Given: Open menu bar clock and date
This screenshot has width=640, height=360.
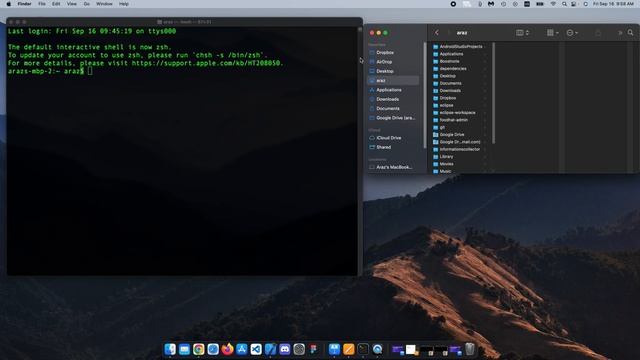Looking at the screenshot, I should coord(613,4).
